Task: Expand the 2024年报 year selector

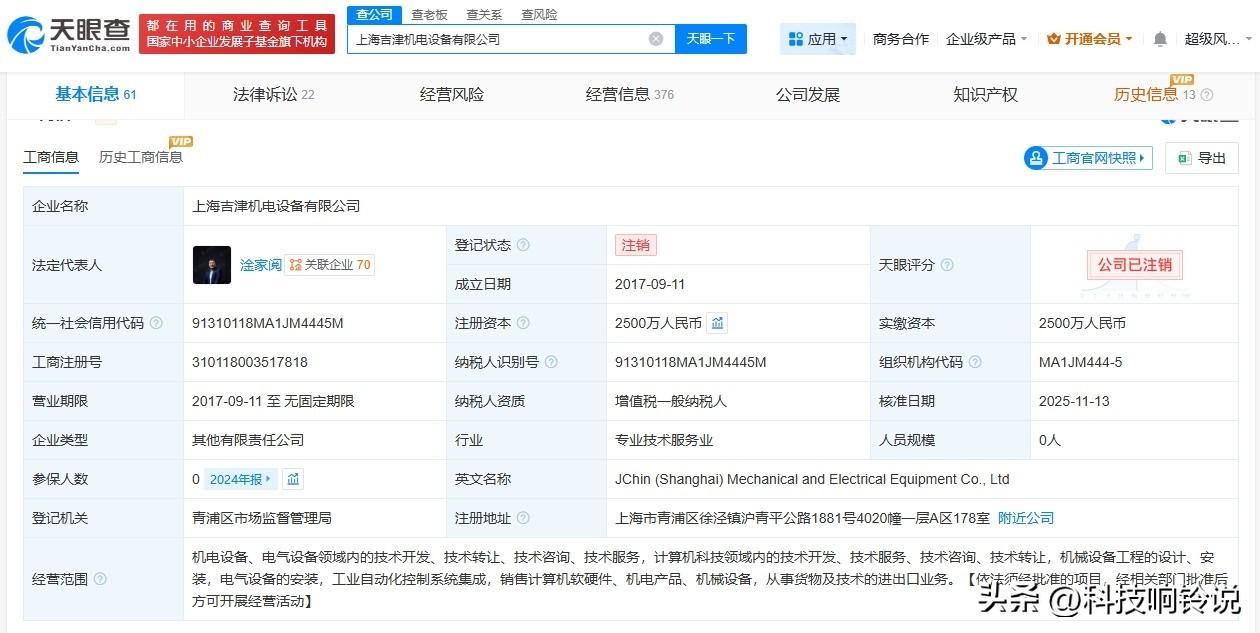Action: [x=241, y=479]
